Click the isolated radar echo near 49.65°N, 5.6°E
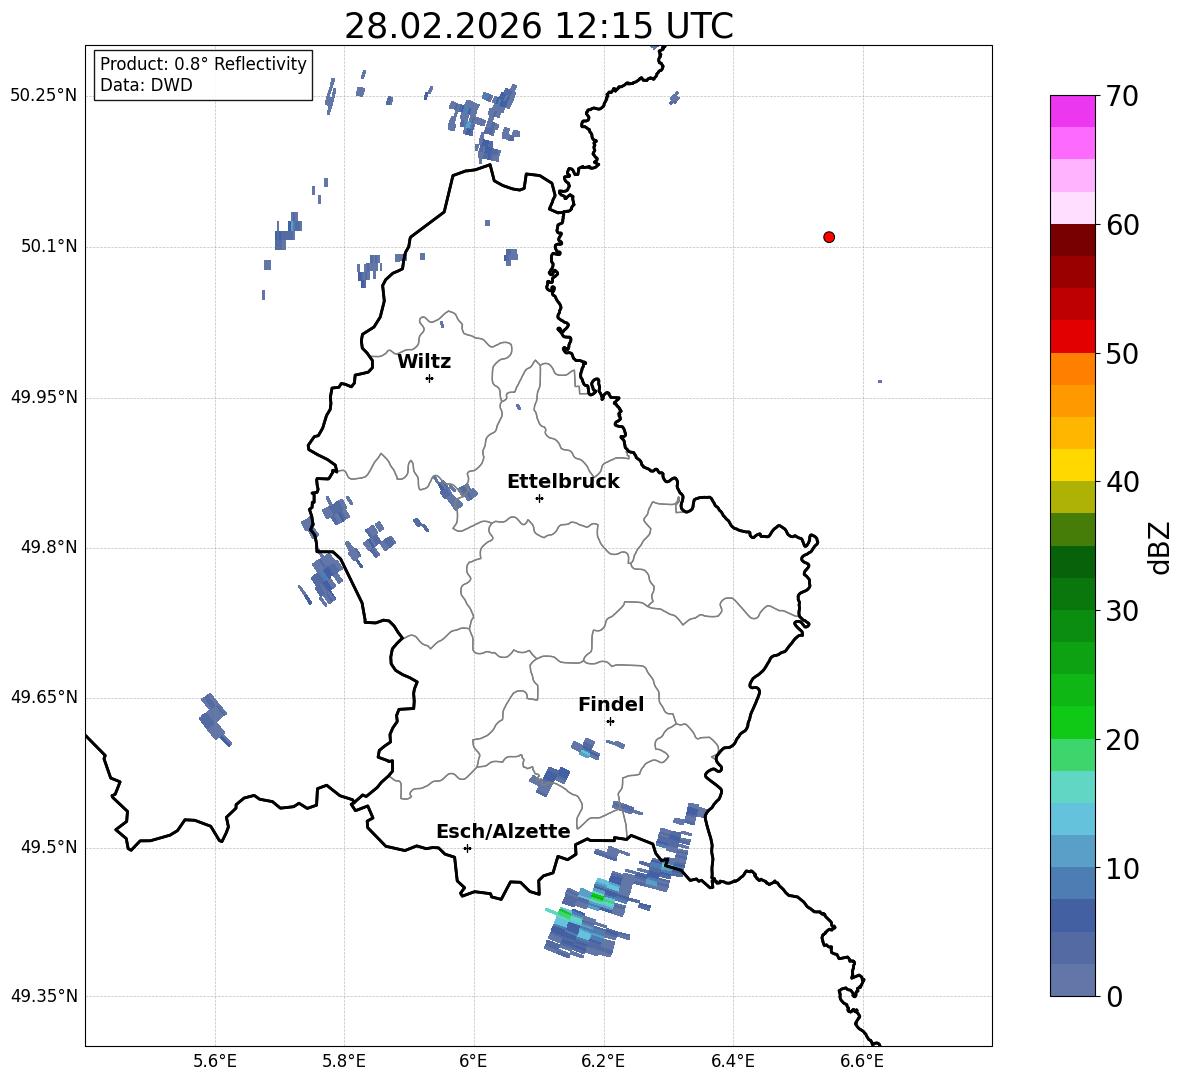 pyautogui.click(x=214, y=719)
